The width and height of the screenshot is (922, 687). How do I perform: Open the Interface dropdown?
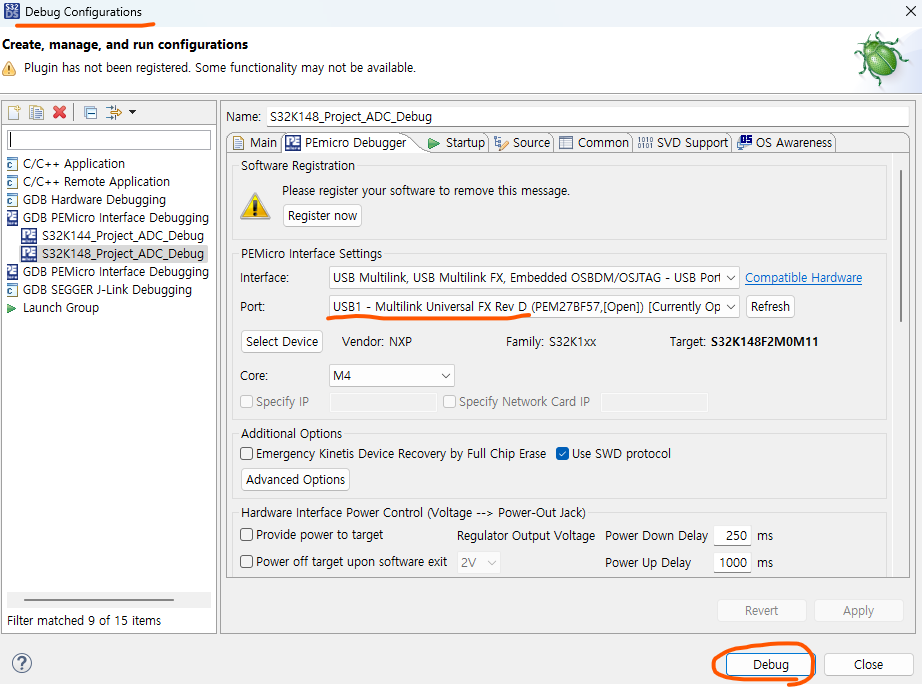[534, 278]
